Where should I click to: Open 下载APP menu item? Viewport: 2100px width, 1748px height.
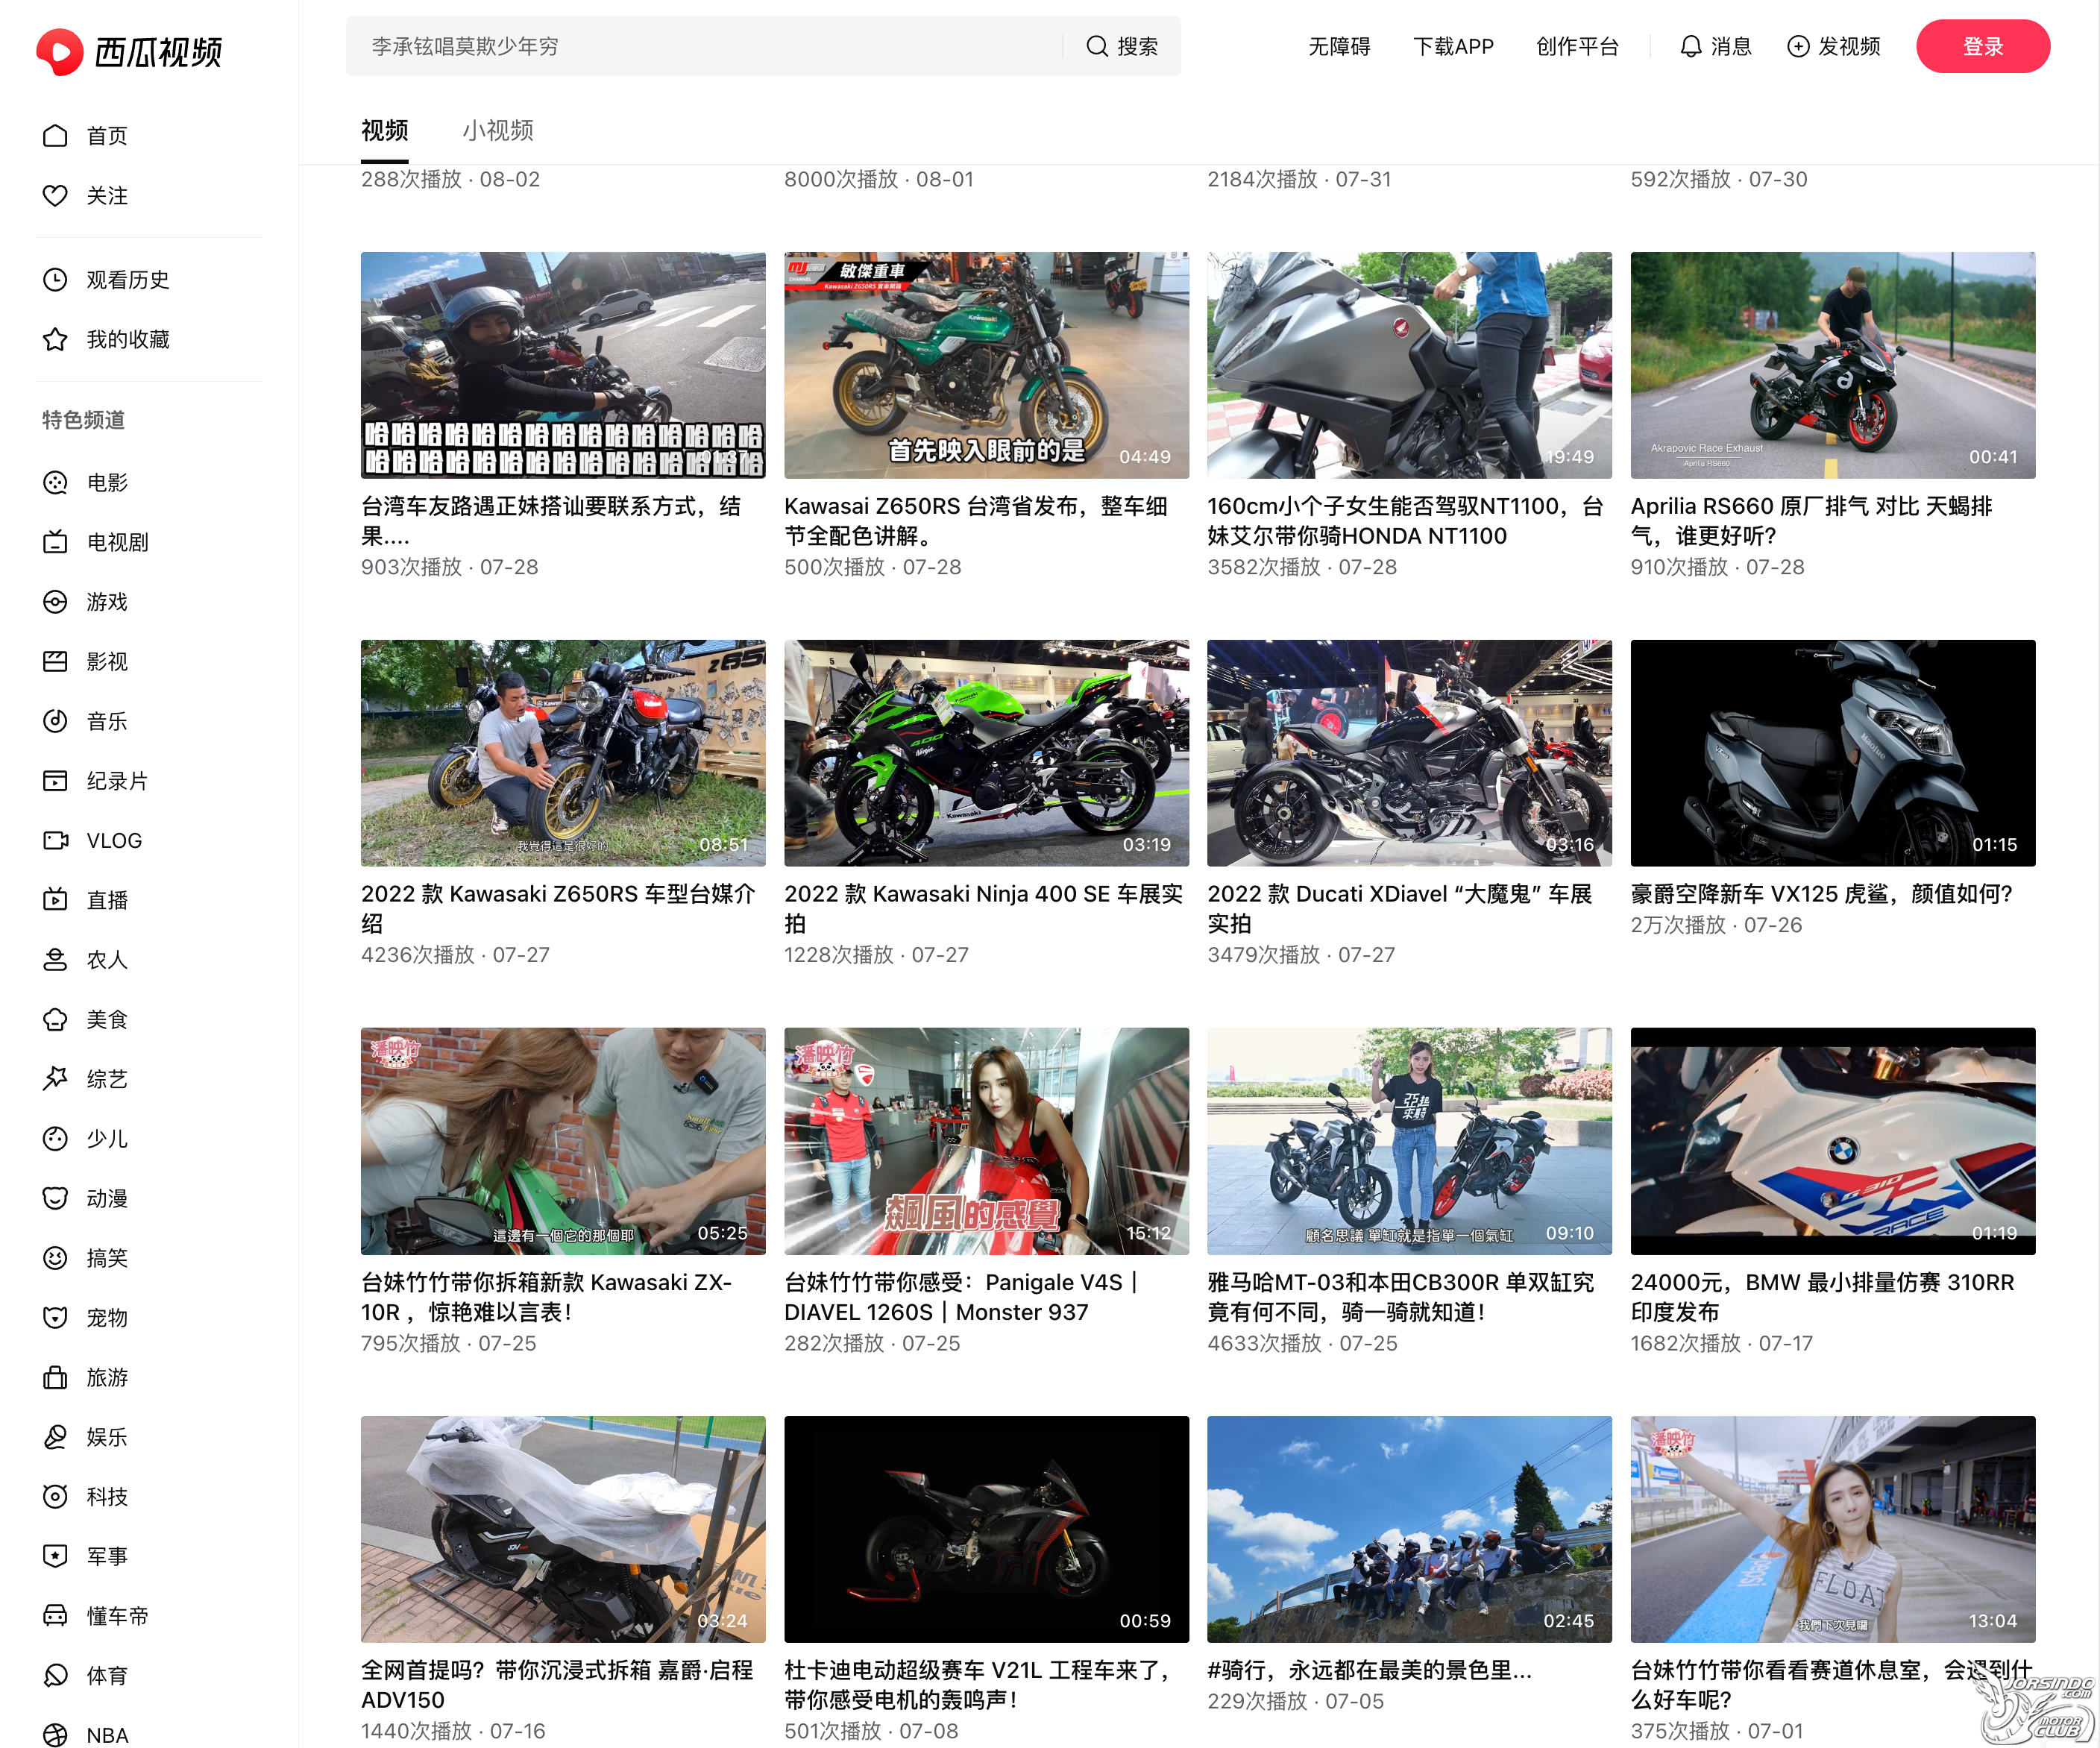coord(1453,47)
